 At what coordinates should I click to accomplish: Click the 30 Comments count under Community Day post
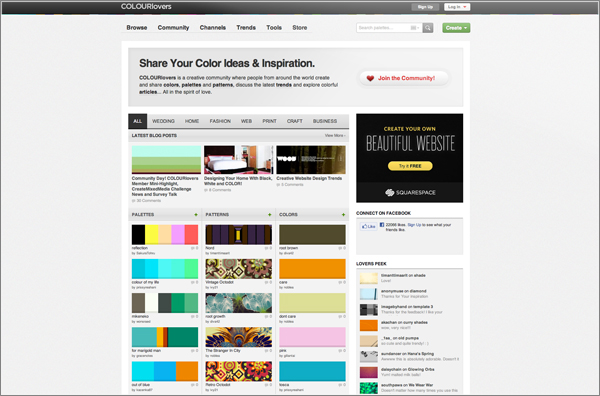click(148, 201)
